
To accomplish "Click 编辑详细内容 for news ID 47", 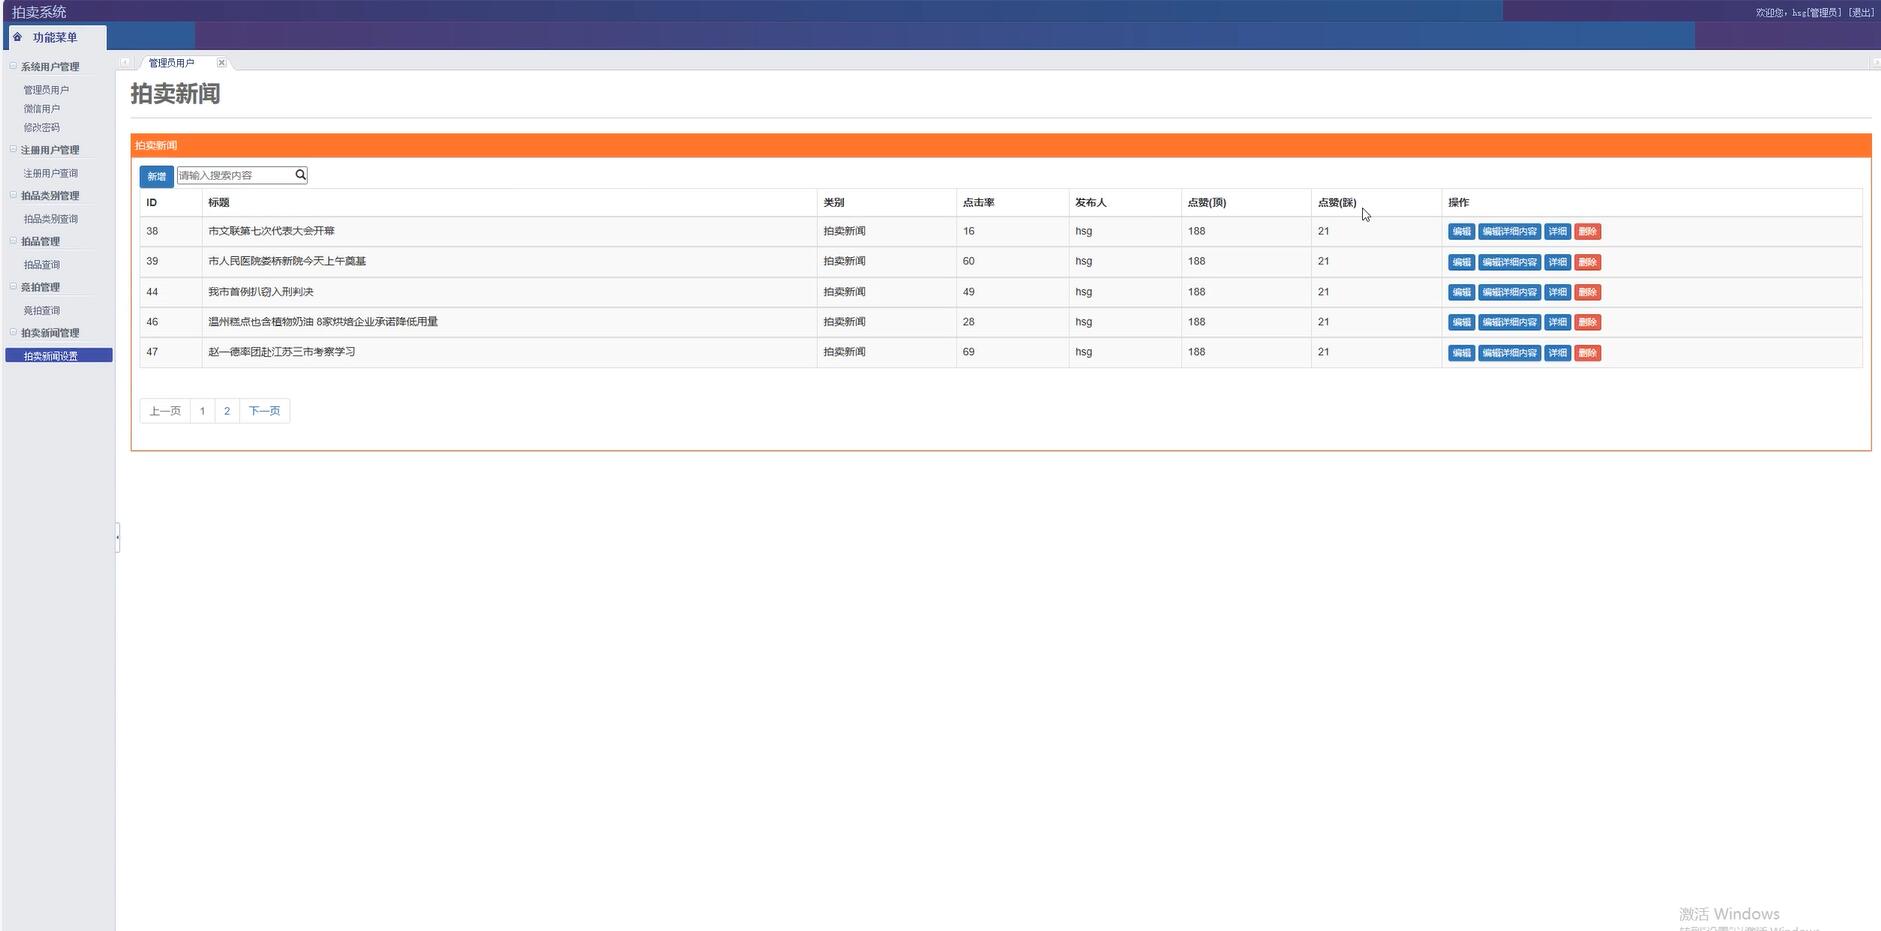I will click(x=1510, y=353).
